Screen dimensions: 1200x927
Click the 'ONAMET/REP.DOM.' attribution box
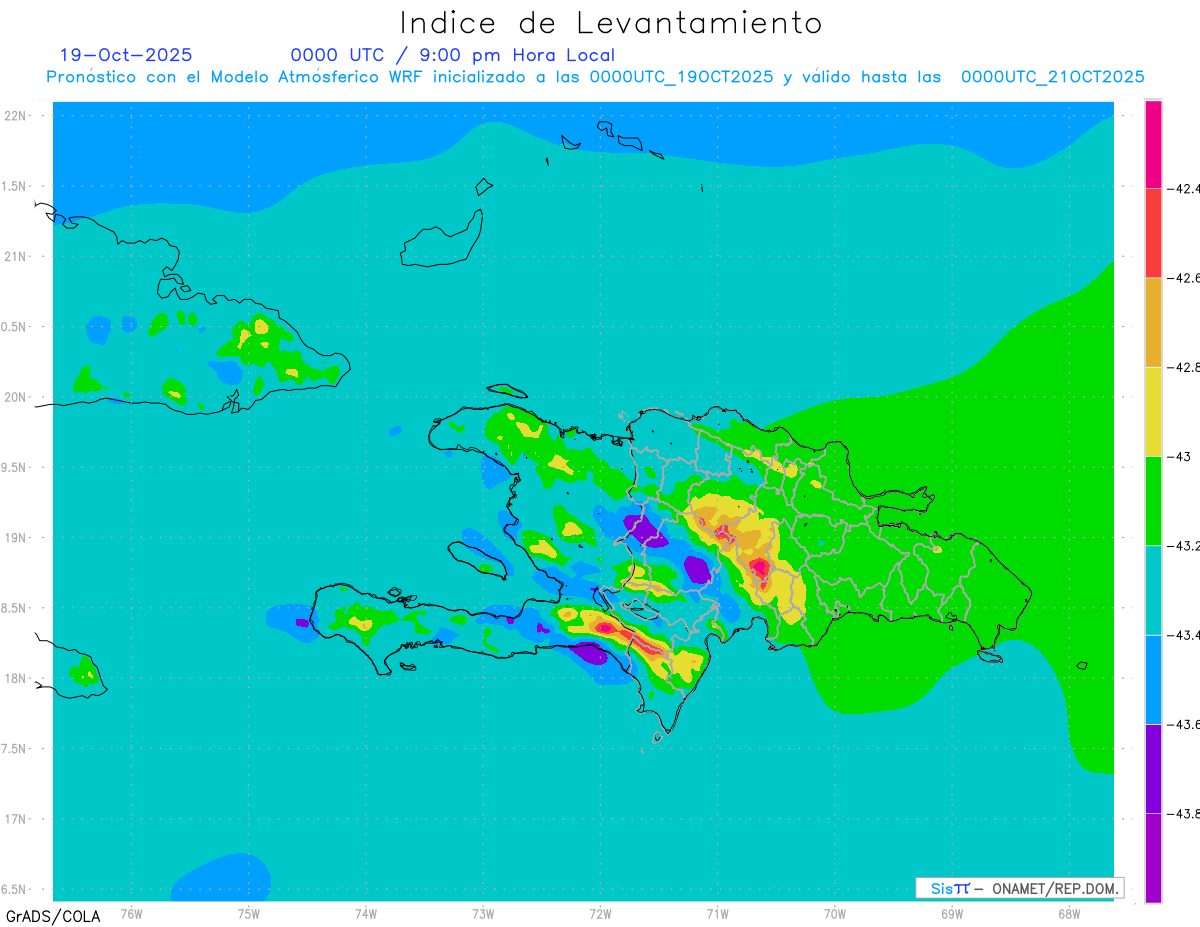pos(1019,888)
